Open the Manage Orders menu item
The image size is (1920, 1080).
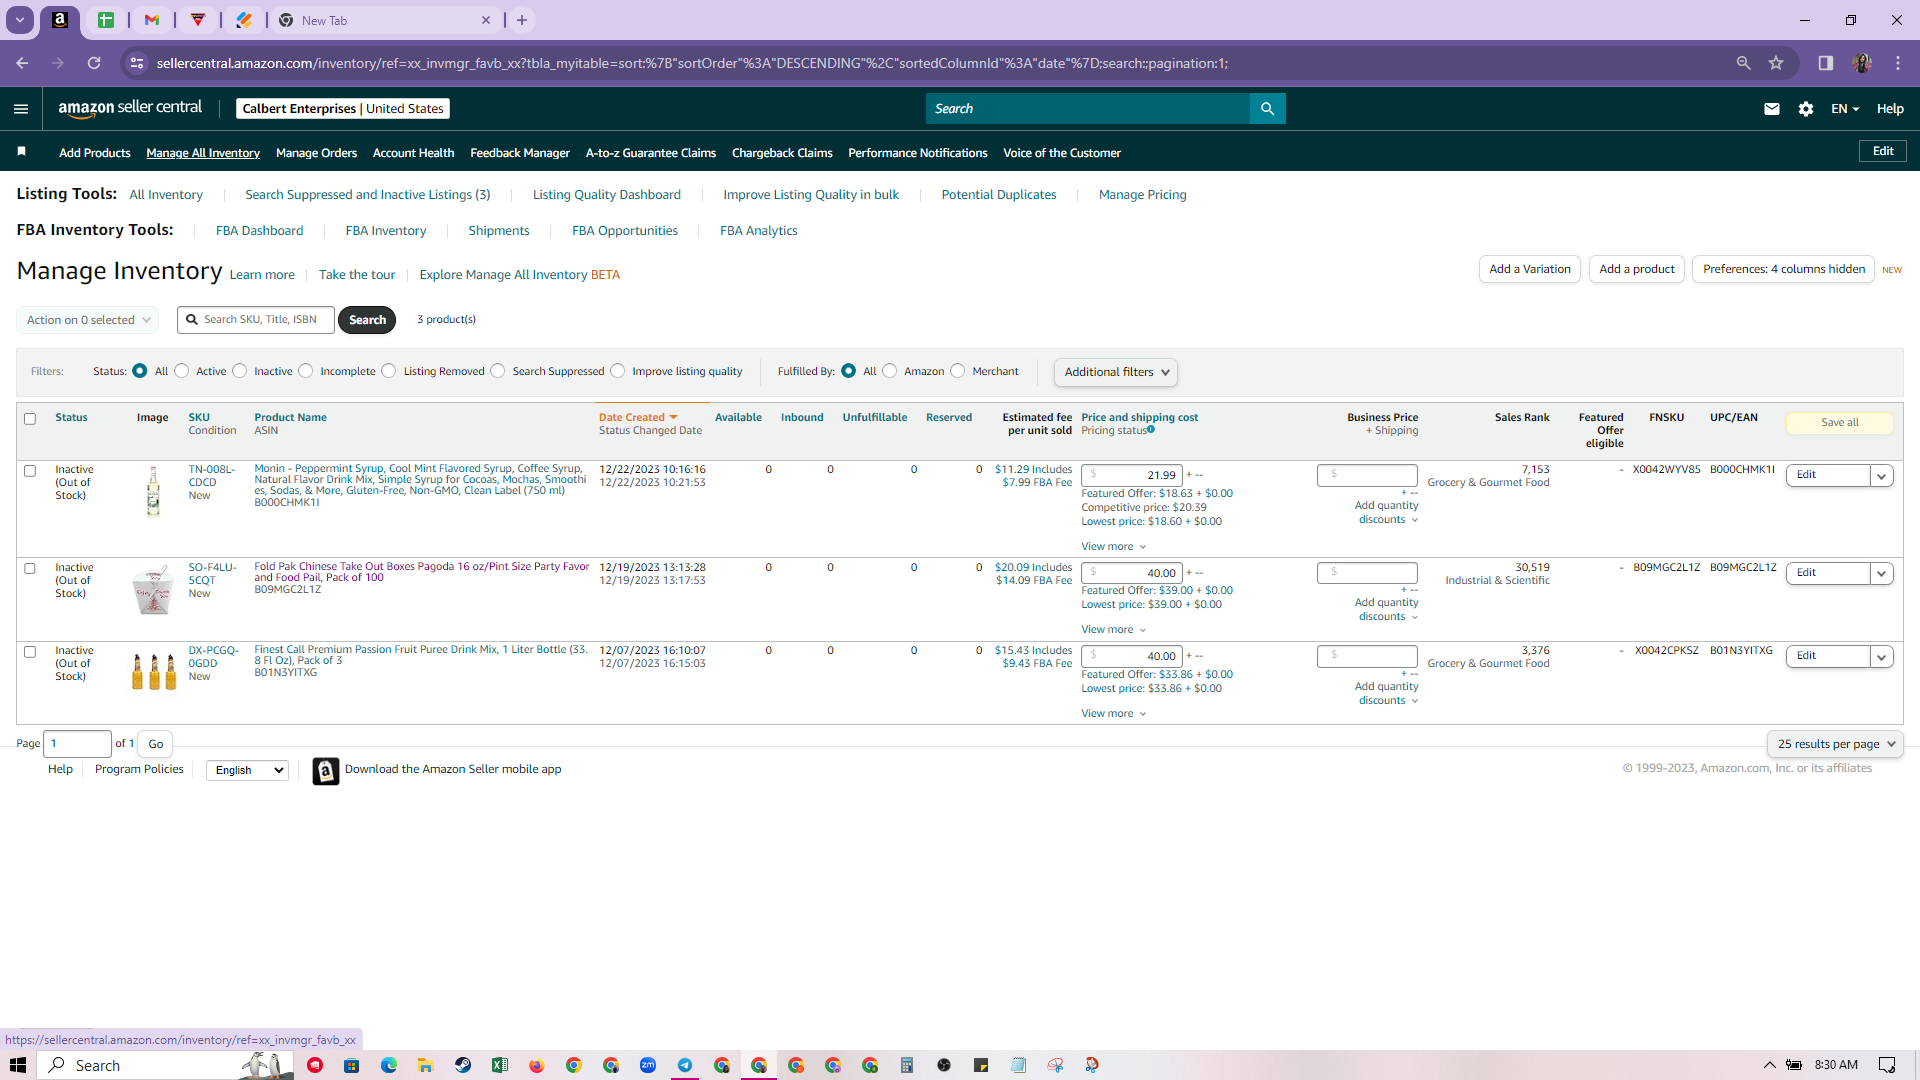[x=316, y=153]
